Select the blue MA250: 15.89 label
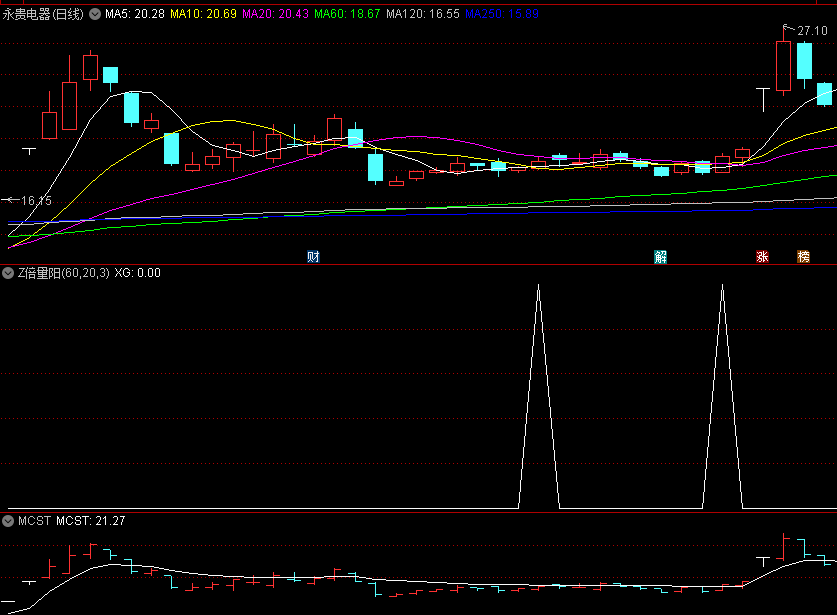The width and height of the screenshot is (837, 615). pyautogui.click(x=502, y=14)
